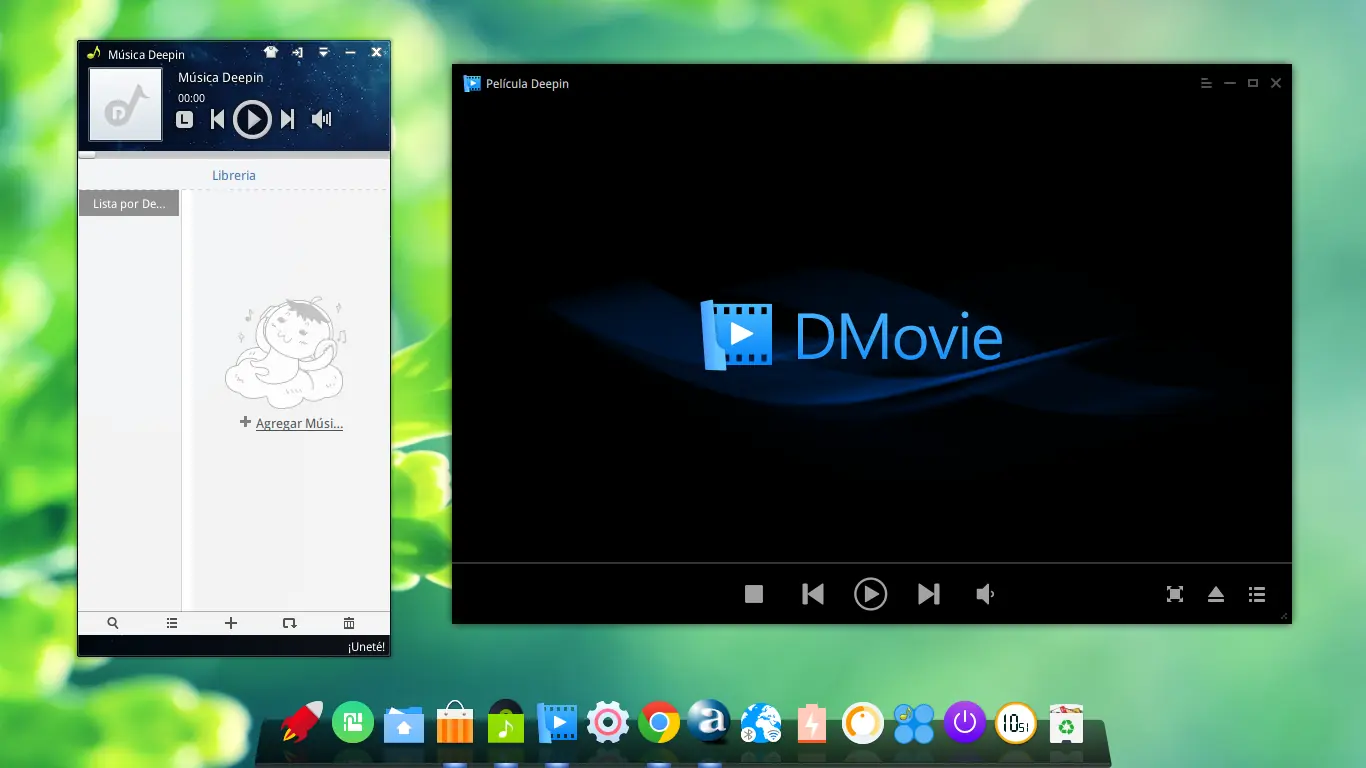Image resolution: width=1366 pixels, height=768 pixels.
Task: Open the rocket launcher in dock
Action: point(301,721)
